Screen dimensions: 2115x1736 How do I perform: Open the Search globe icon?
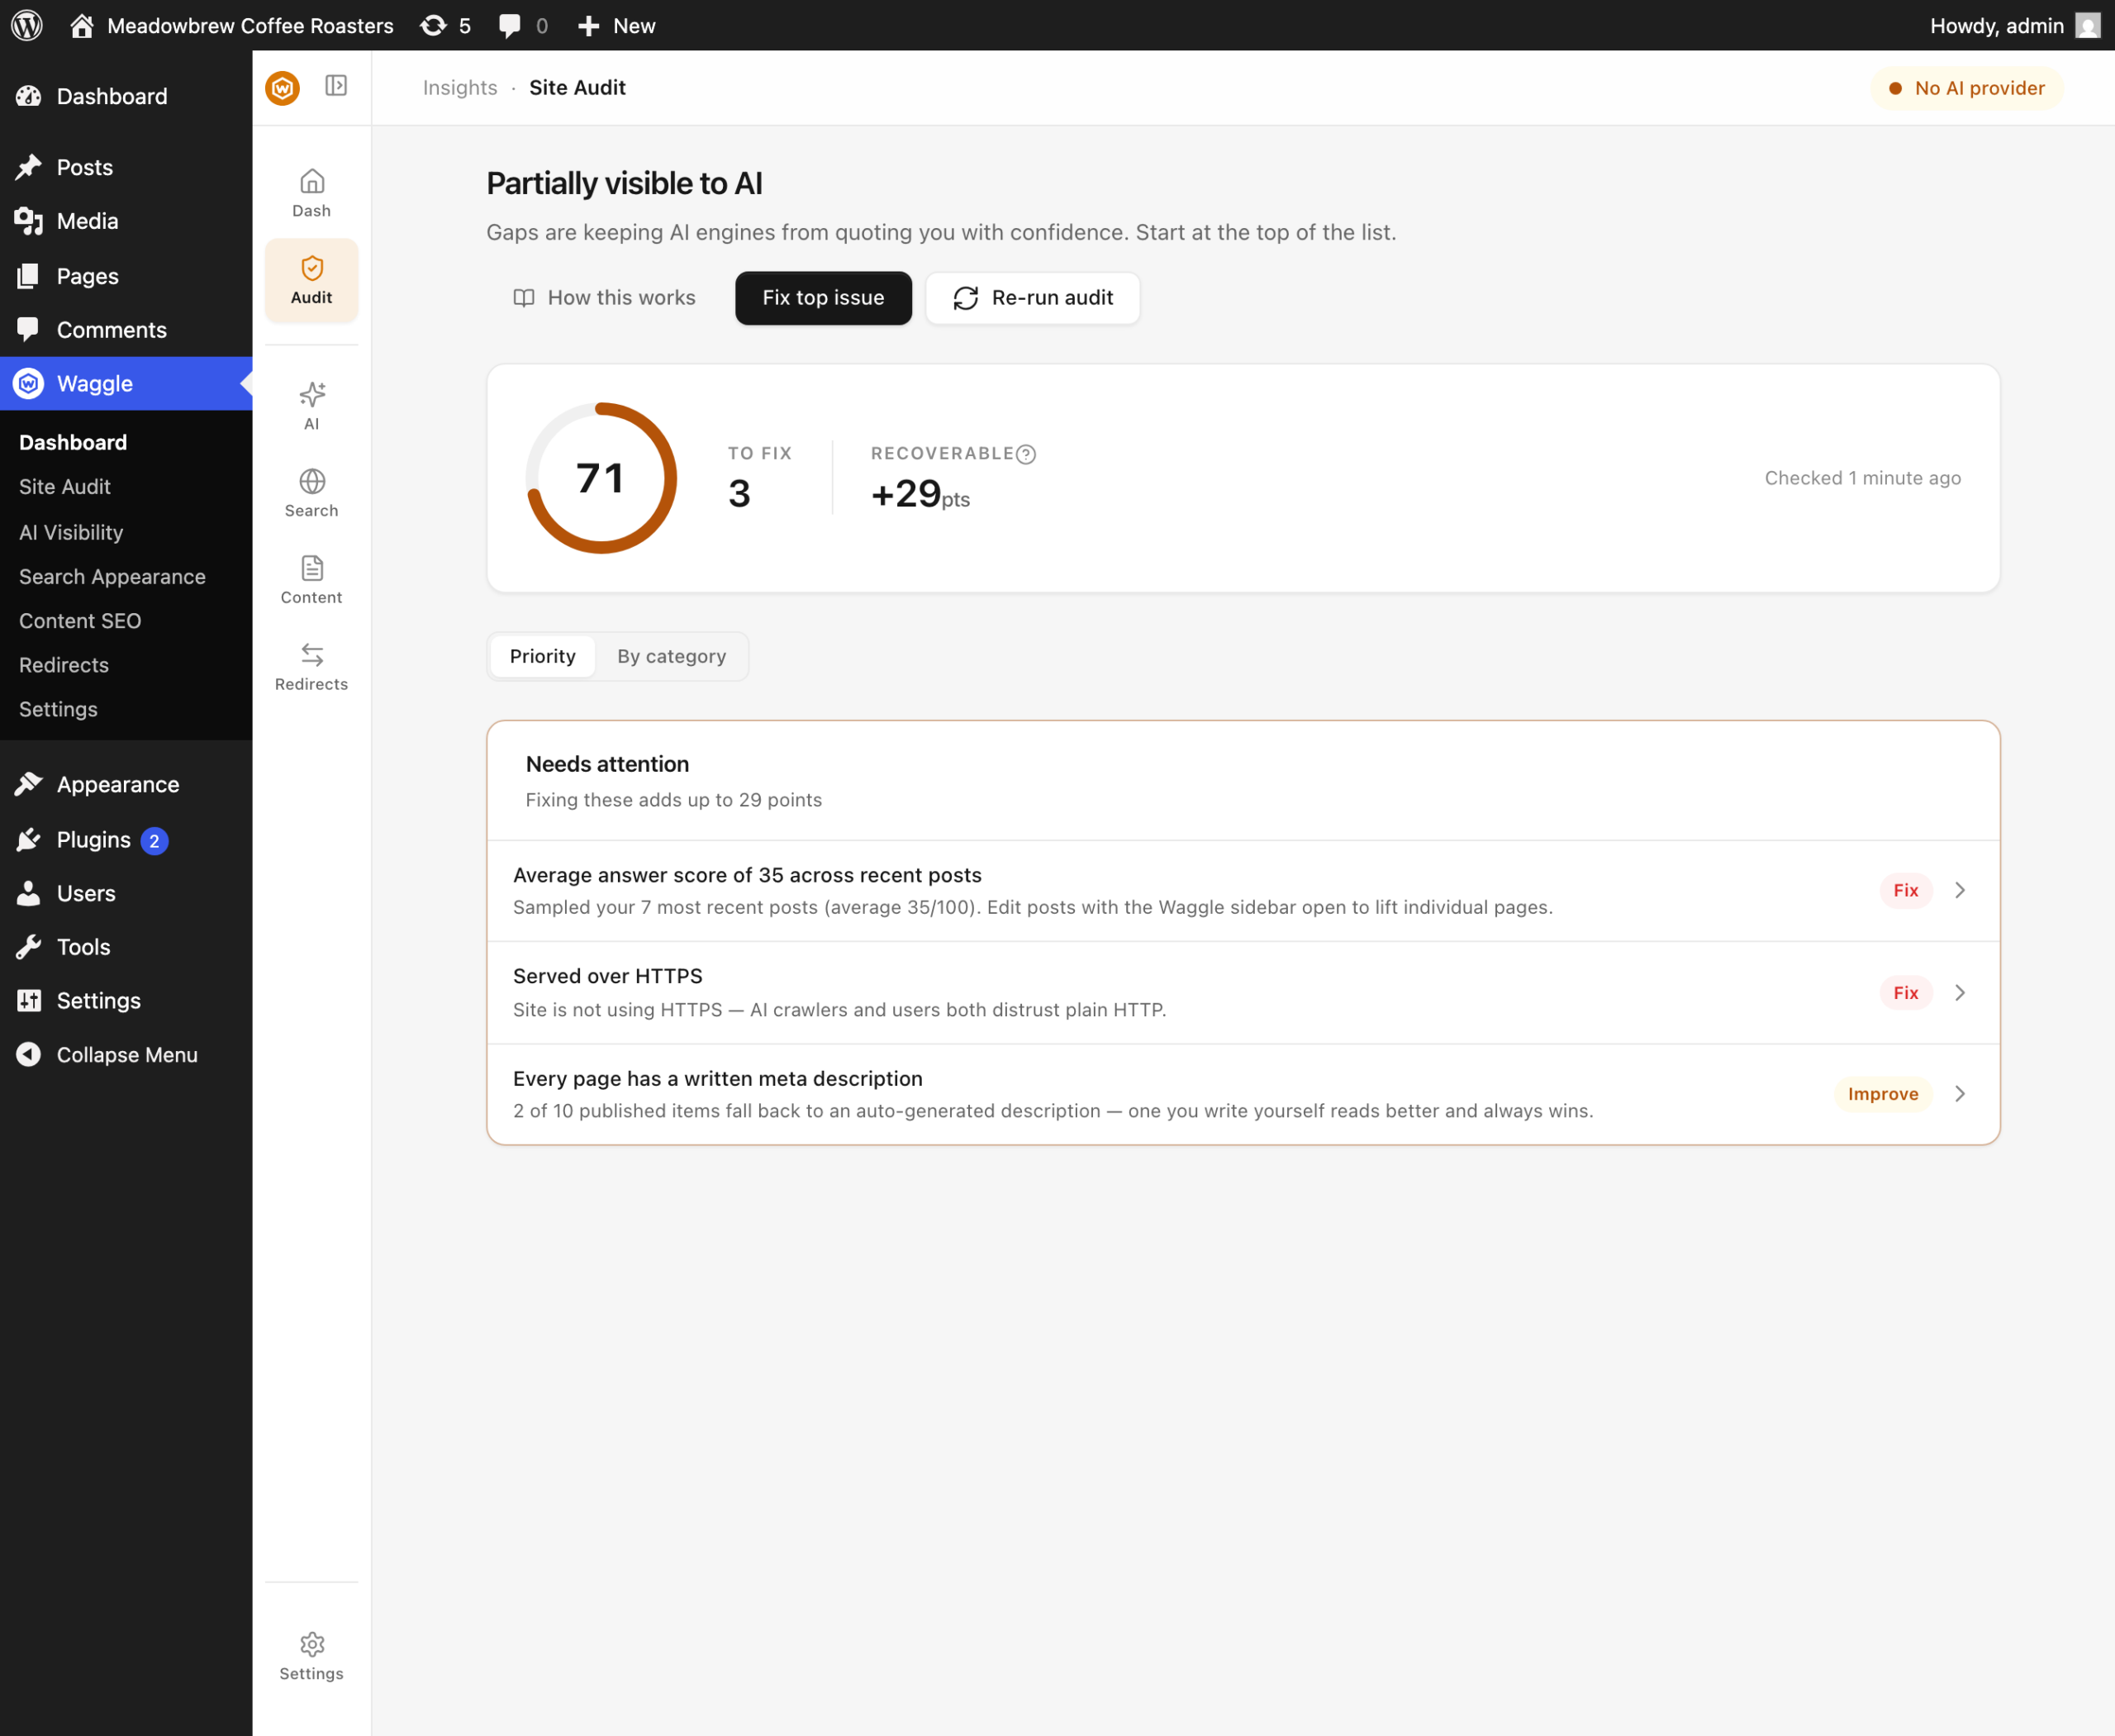click(x=312, y=481)
